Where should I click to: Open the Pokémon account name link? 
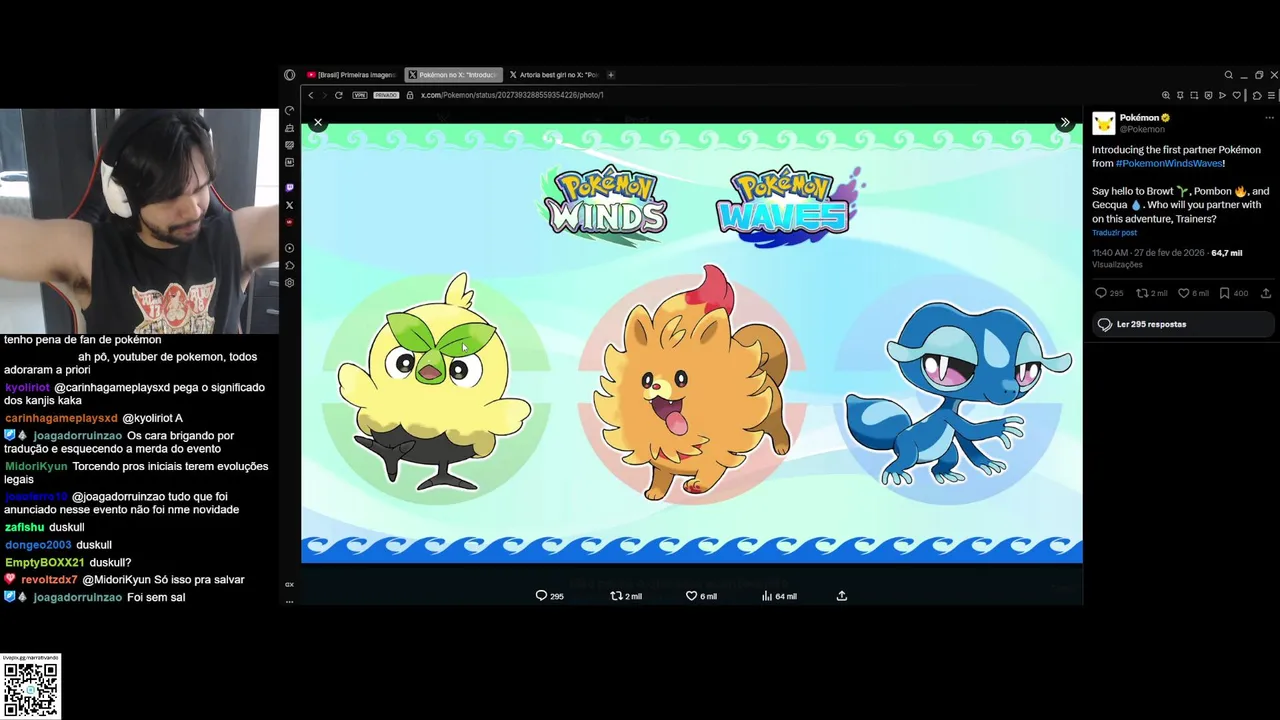(1139, 118)
